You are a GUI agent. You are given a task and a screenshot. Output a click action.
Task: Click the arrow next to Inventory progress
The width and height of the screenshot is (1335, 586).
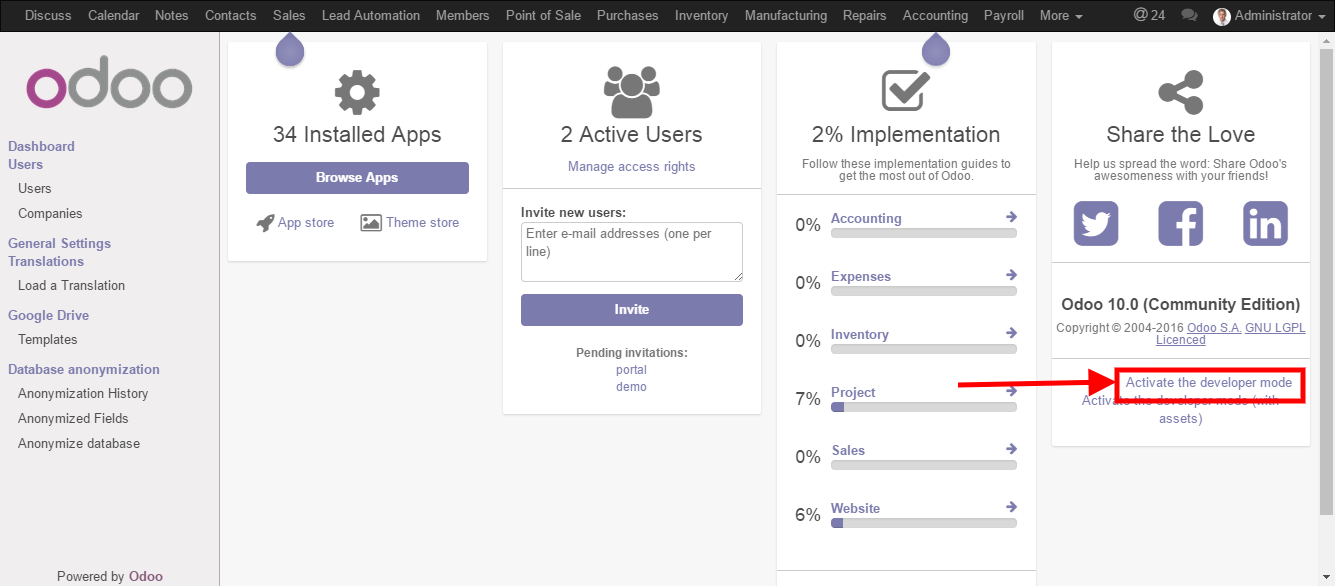point(1011,333)
